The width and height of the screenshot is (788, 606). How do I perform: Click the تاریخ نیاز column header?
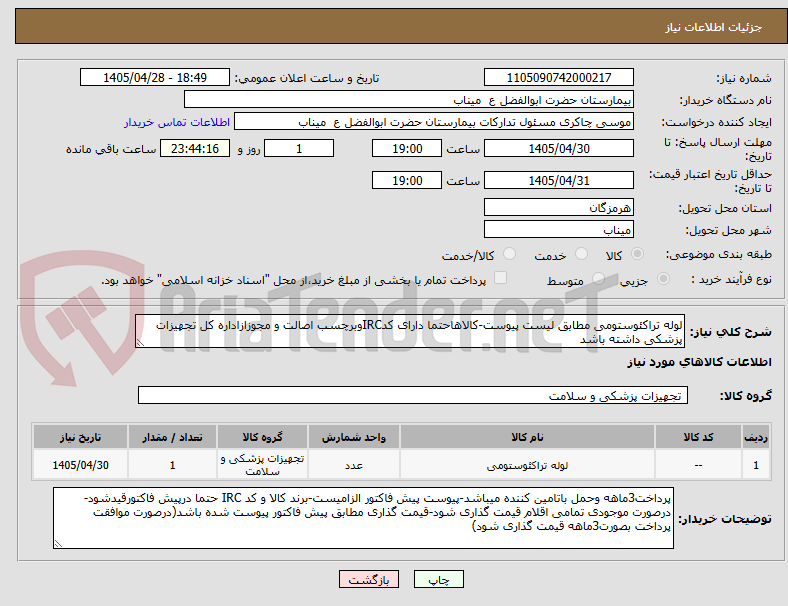pyautogui.click(x=80, y=437)
